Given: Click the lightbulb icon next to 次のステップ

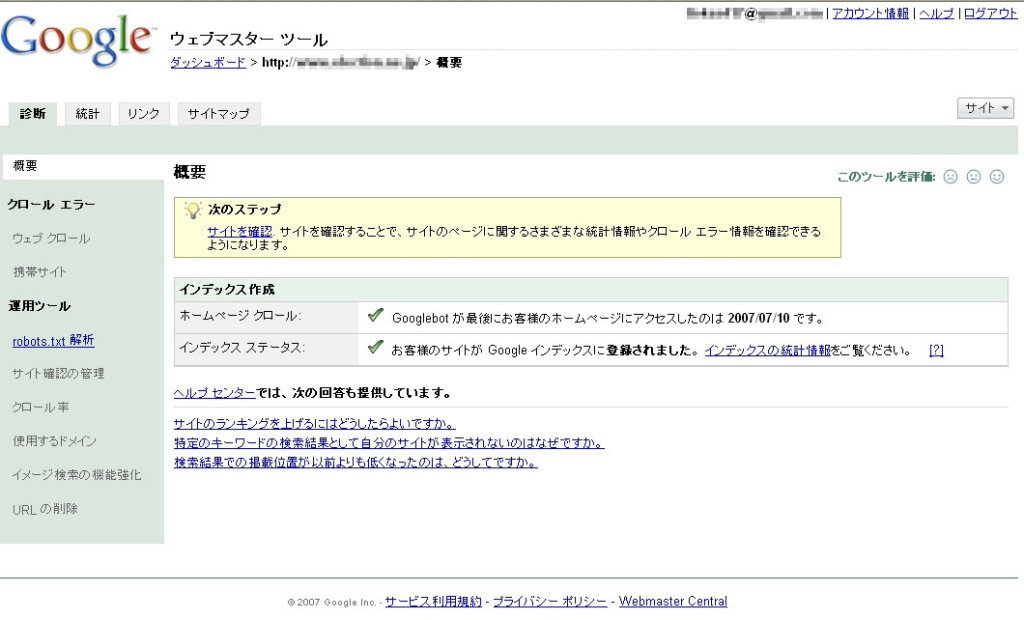Looking at the screenshot, I should (x=193, y=210).
